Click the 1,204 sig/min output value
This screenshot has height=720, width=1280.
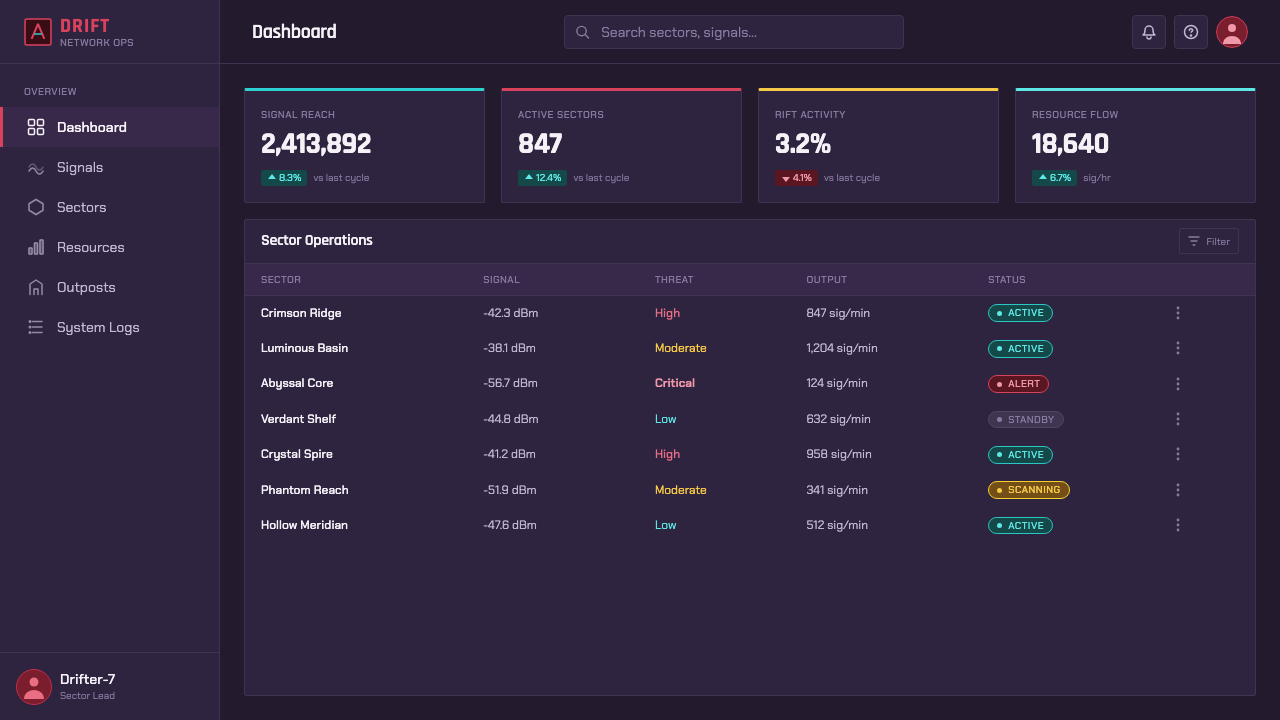pyautogui.click(x=842, y=348)
